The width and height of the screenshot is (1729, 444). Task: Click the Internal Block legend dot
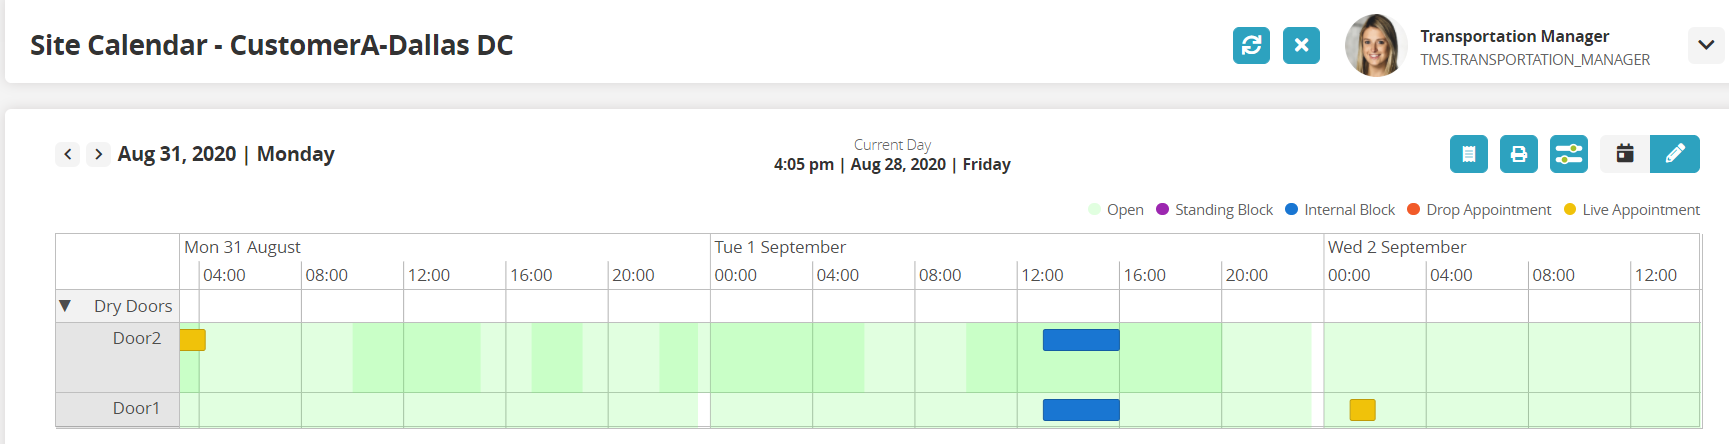tap(1291, 209)
